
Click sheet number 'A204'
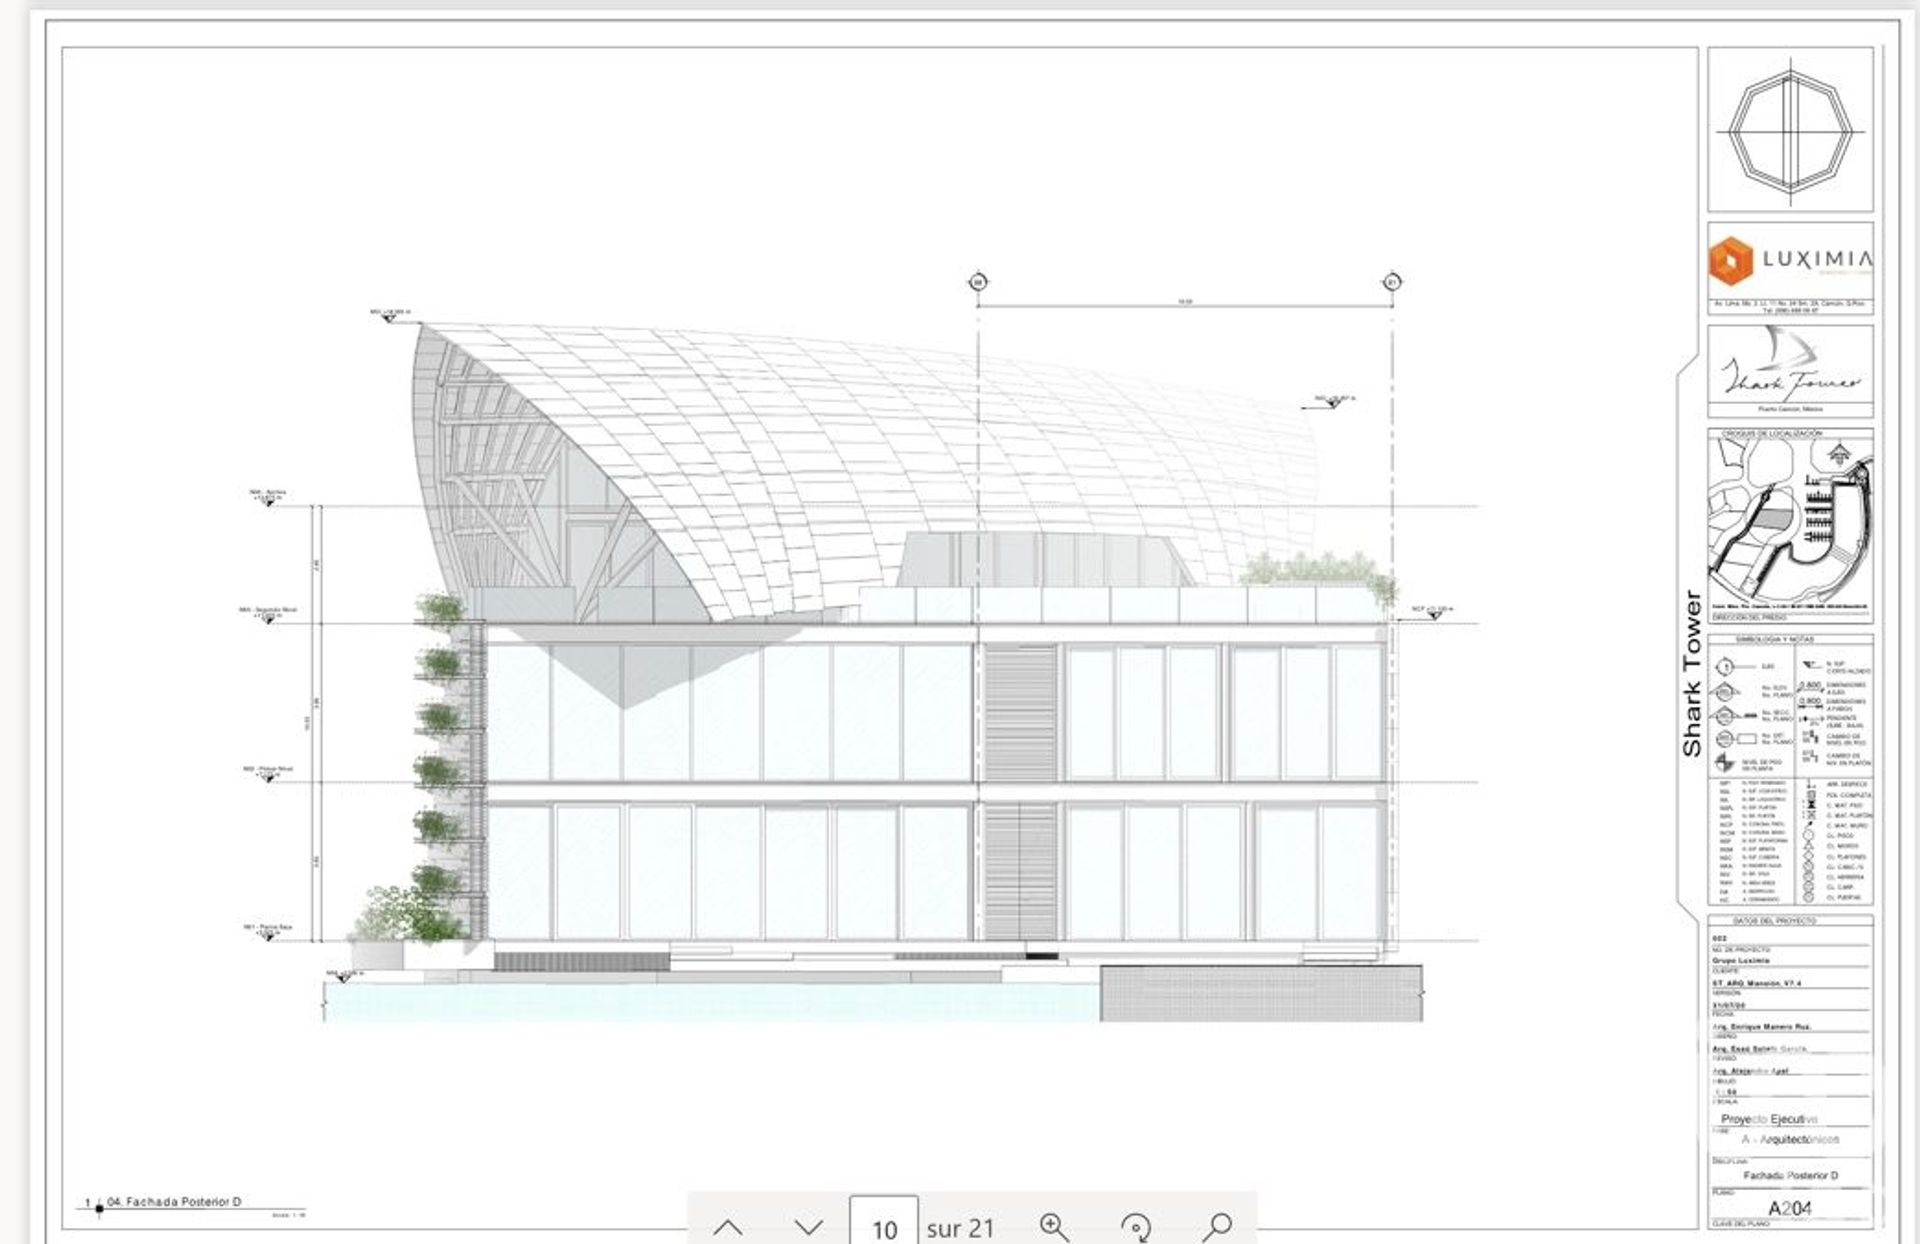point(1790,1208)
